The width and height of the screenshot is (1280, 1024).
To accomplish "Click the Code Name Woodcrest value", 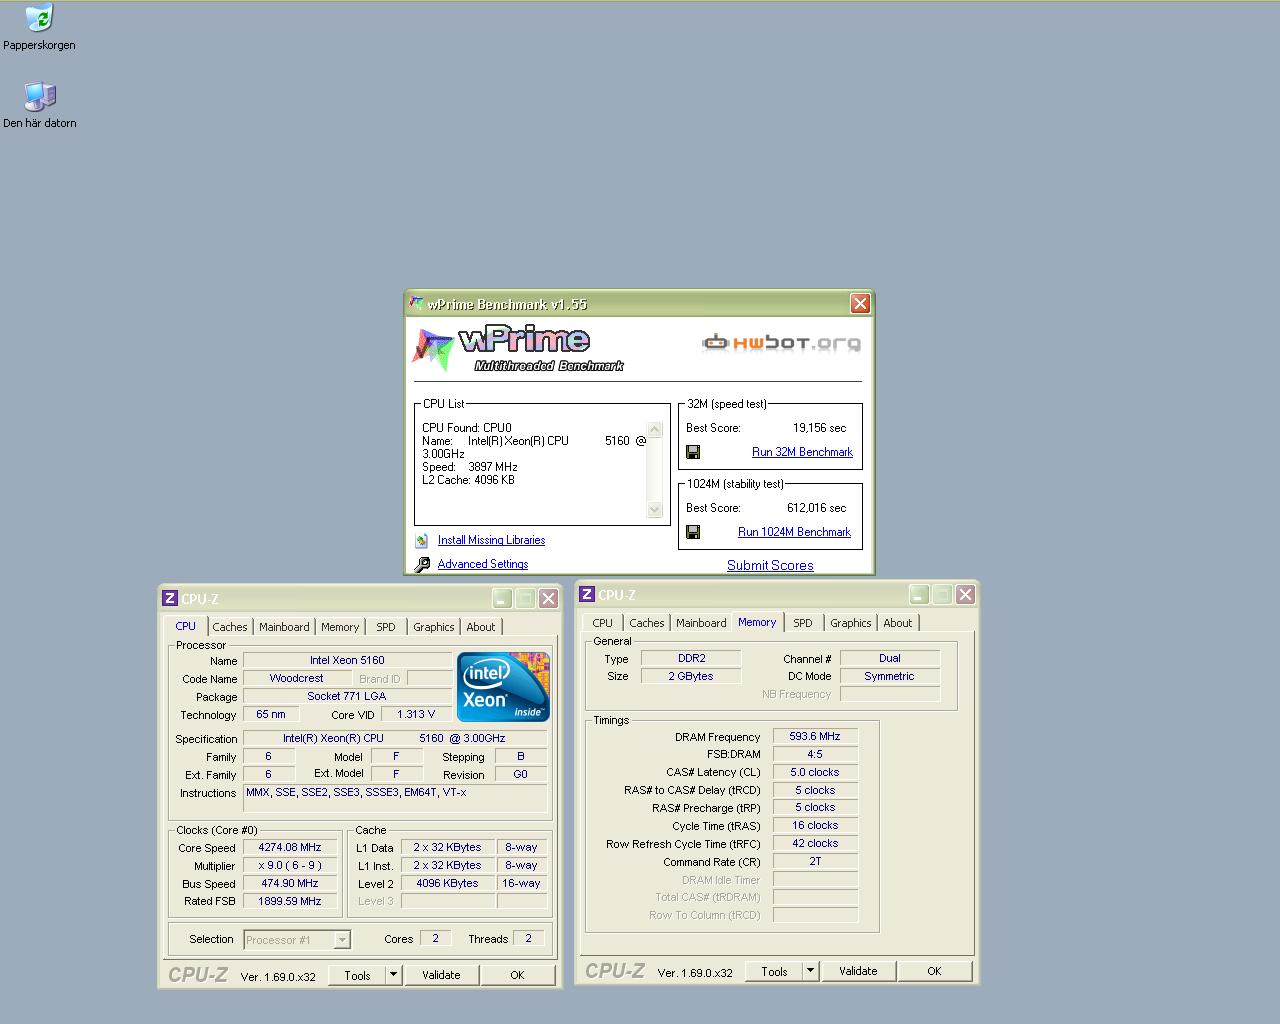I will tap(297, 678).
